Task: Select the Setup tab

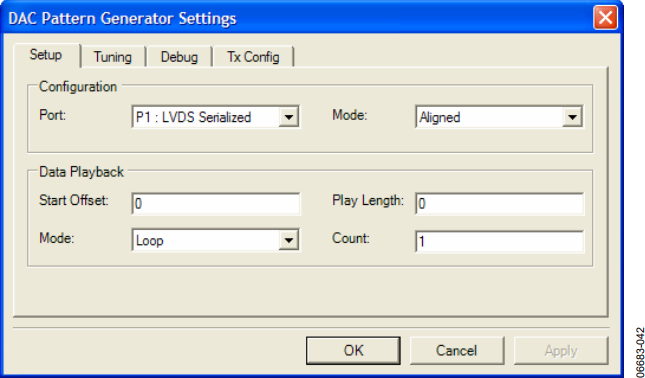Action: [46, 55]
